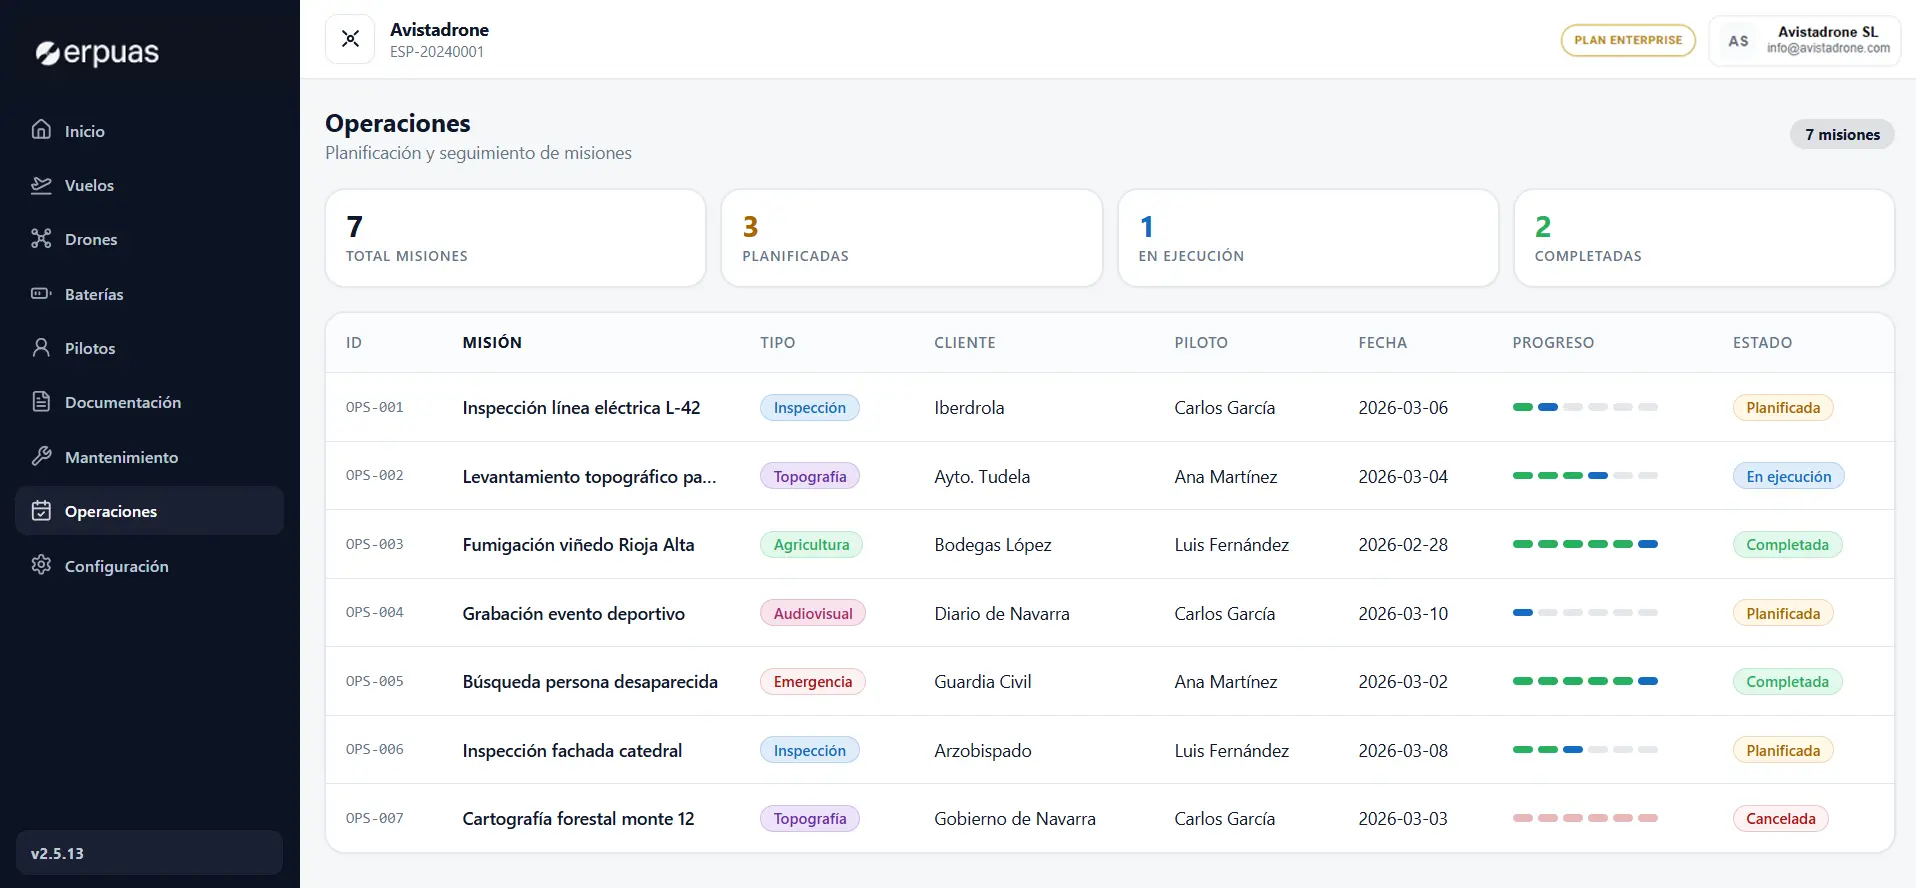Viewport: 1916px width, 888px height.
Task: Open Pilotos using the person icon
Action: click(x=41, y=348)
